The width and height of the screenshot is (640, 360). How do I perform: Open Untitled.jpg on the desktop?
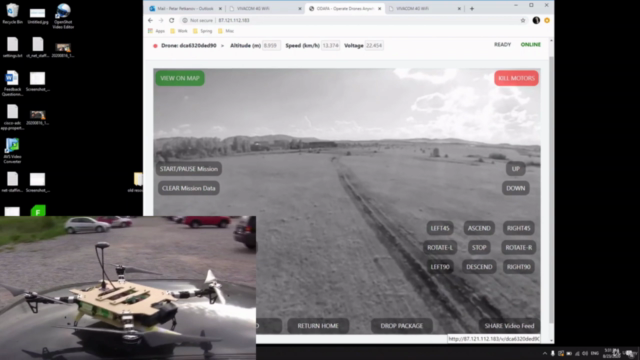(x=38, y=16)
